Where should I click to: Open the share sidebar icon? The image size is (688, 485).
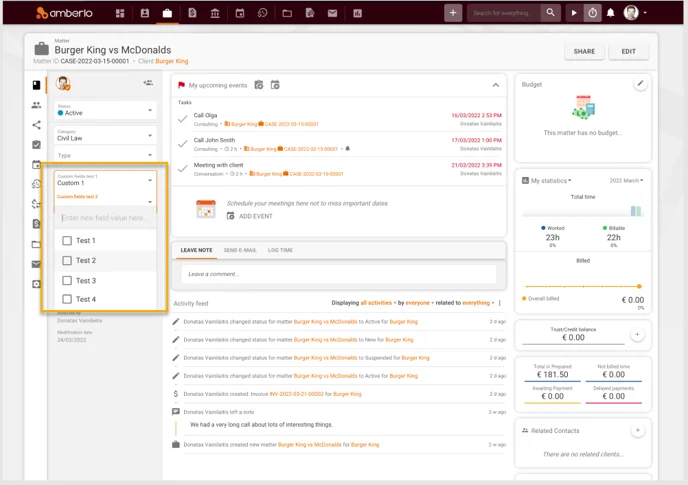tap(36, 125)
